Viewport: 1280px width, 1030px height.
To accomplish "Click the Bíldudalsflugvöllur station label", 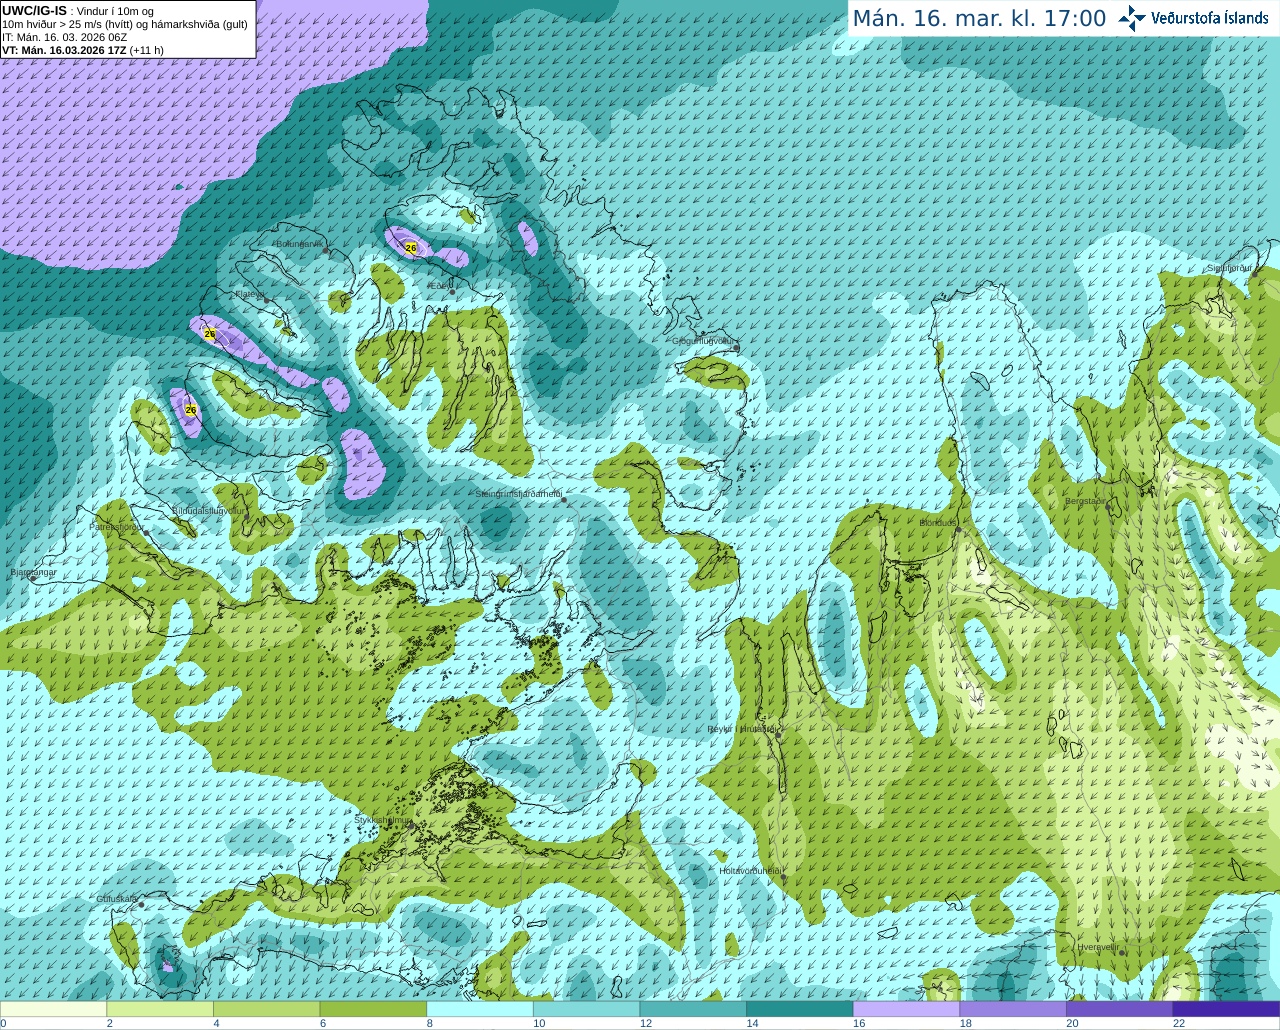I will coord(208,510).
